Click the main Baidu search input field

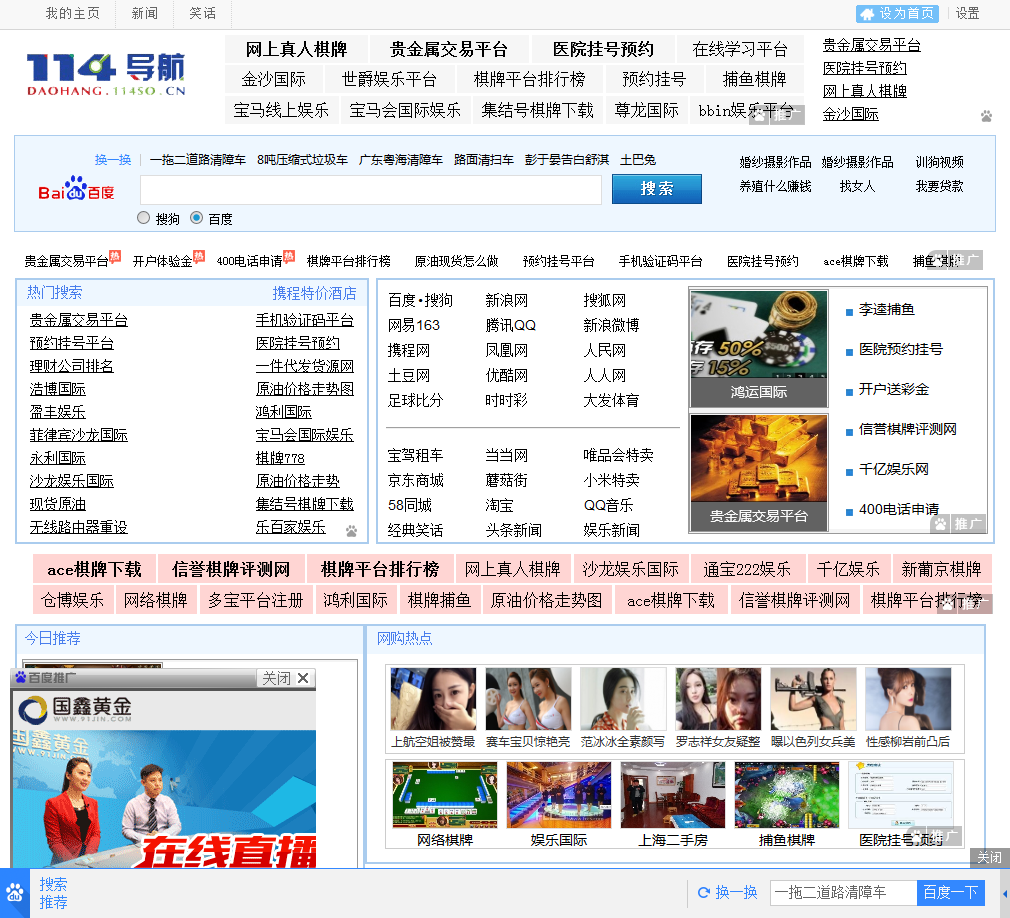(371, 190)
